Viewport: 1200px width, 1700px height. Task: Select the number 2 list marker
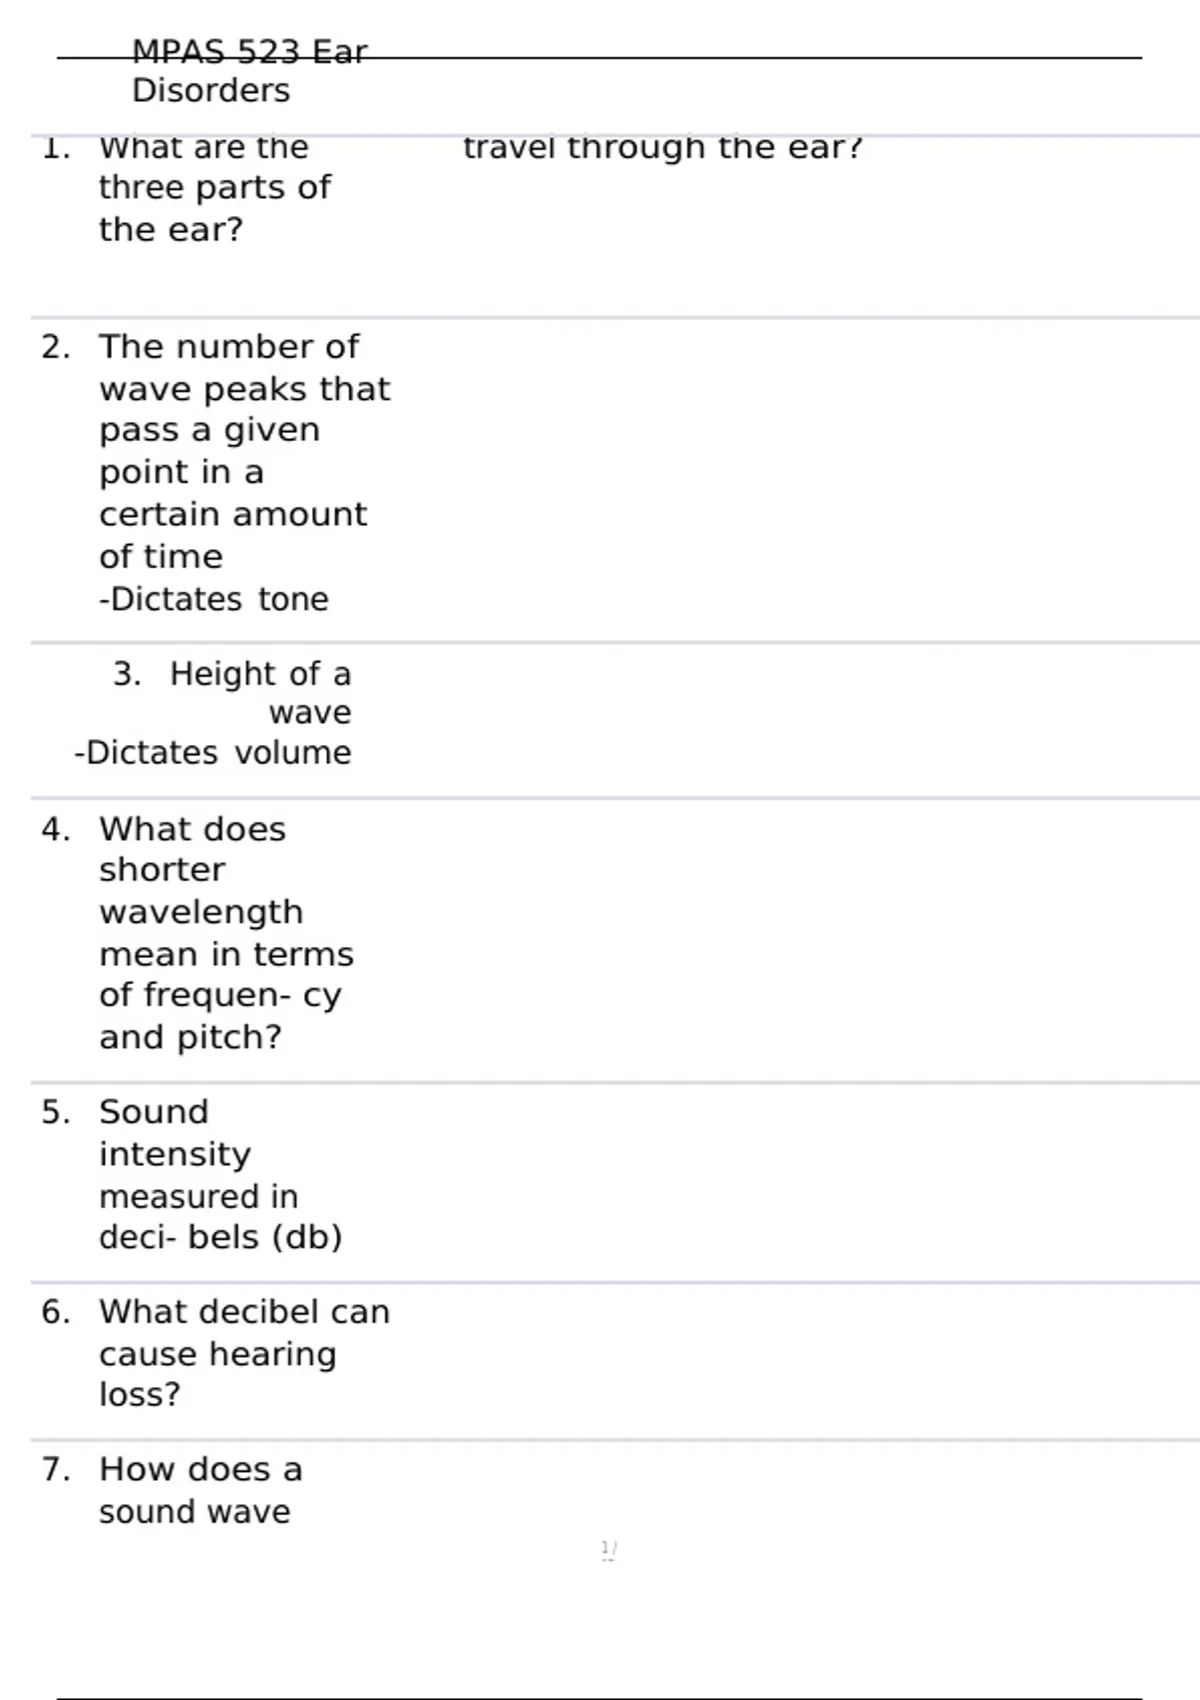55,347
